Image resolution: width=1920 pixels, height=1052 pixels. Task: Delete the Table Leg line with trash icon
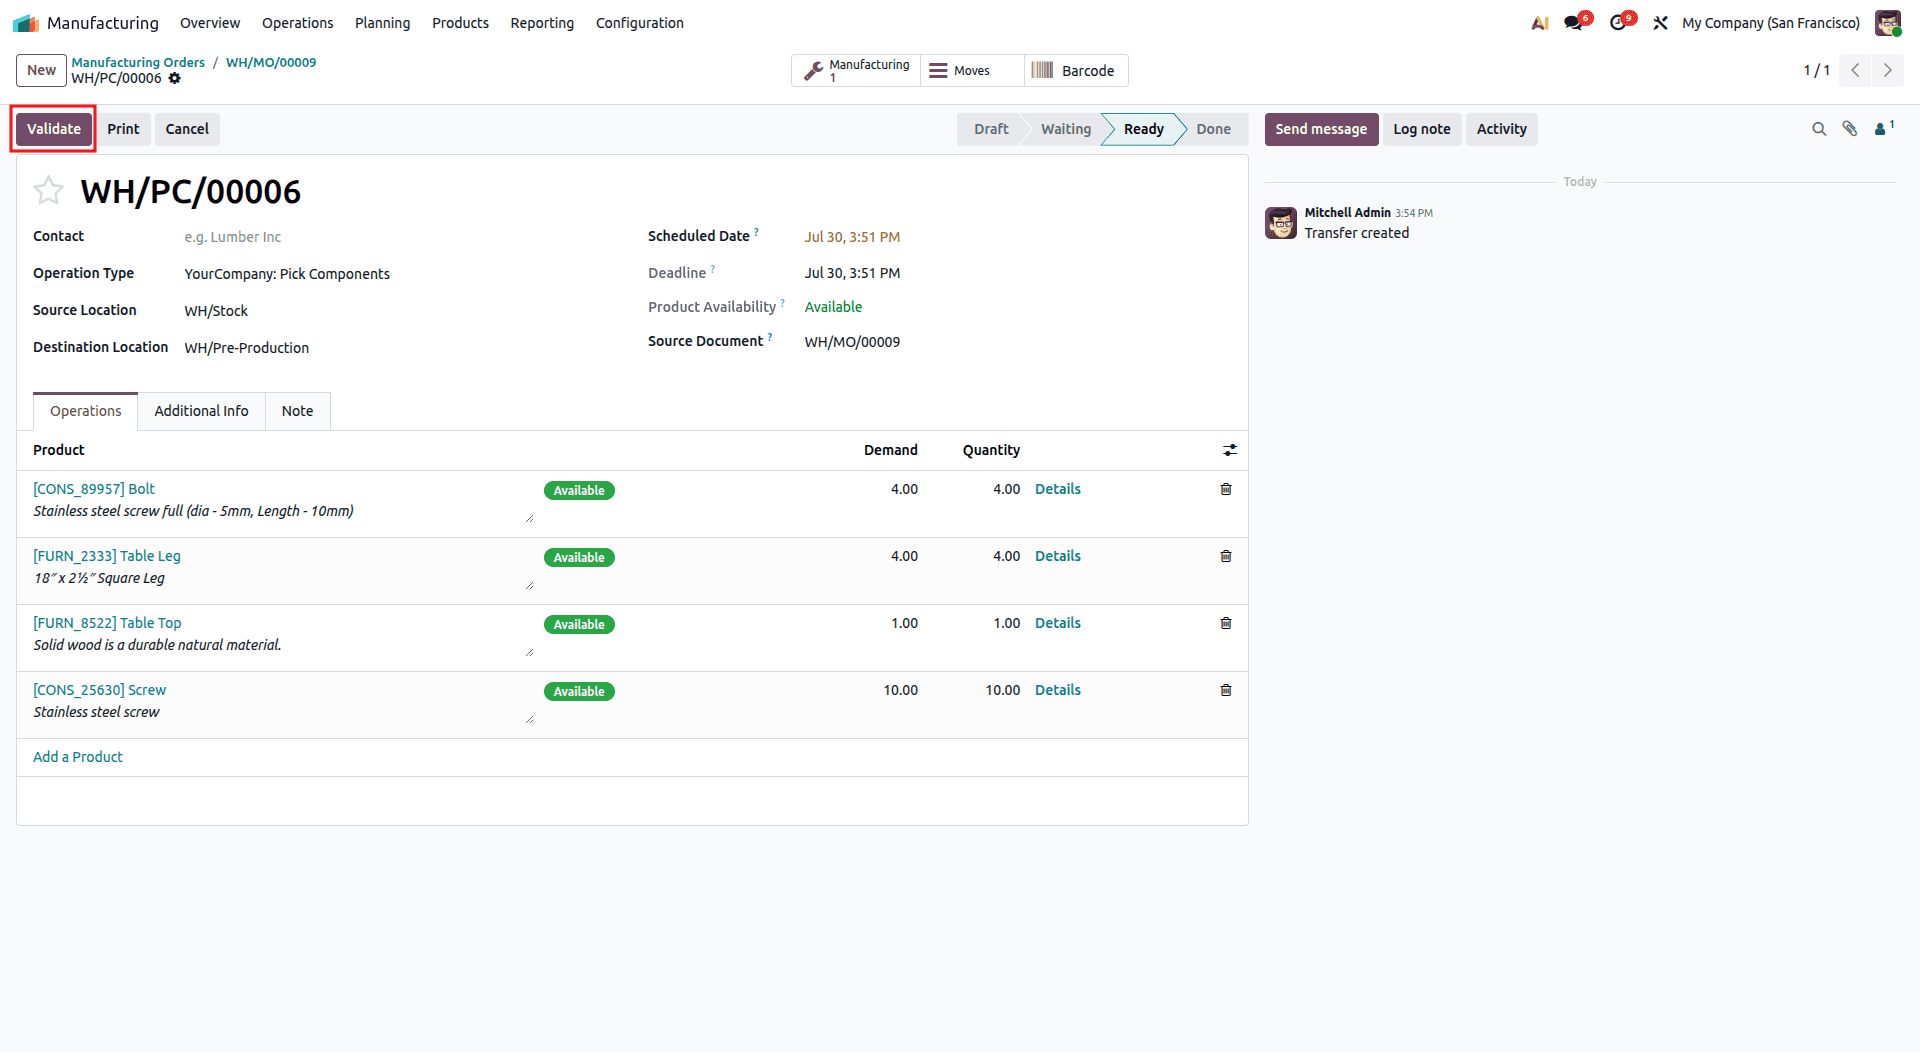click(x=1226, y=556)
